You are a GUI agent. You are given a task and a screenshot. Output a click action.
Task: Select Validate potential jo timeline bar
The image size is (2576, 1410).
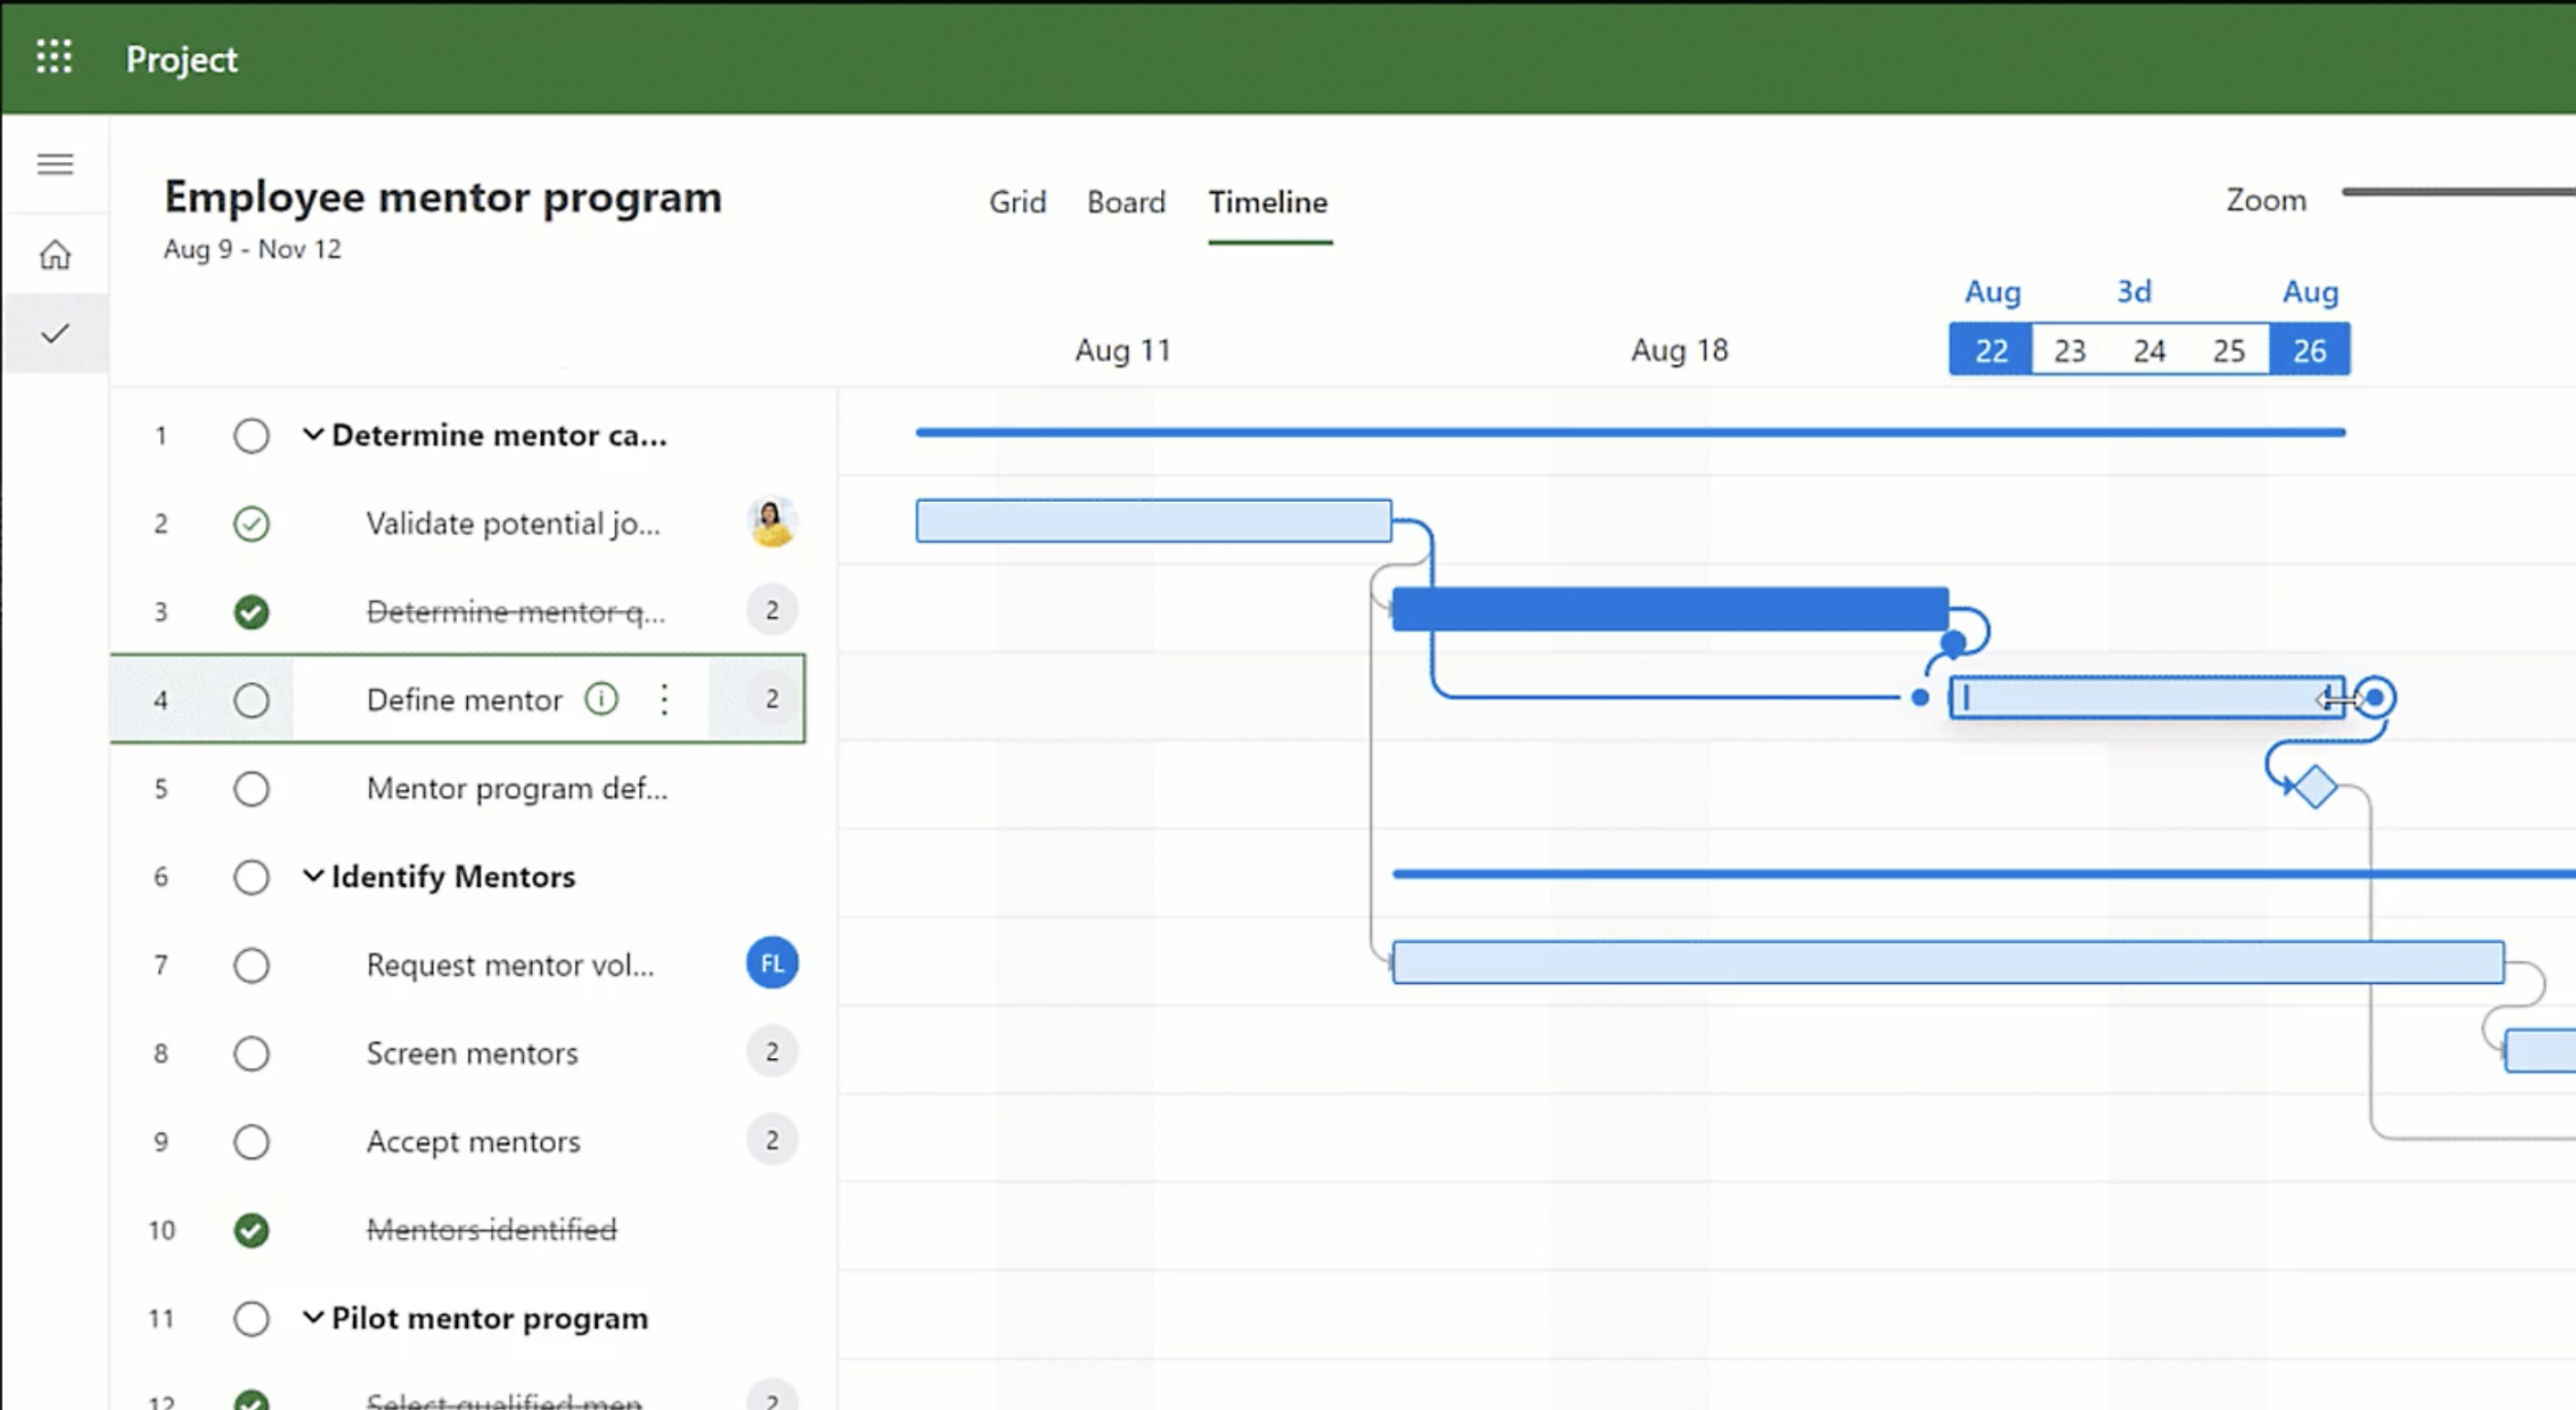[1153, 521]
